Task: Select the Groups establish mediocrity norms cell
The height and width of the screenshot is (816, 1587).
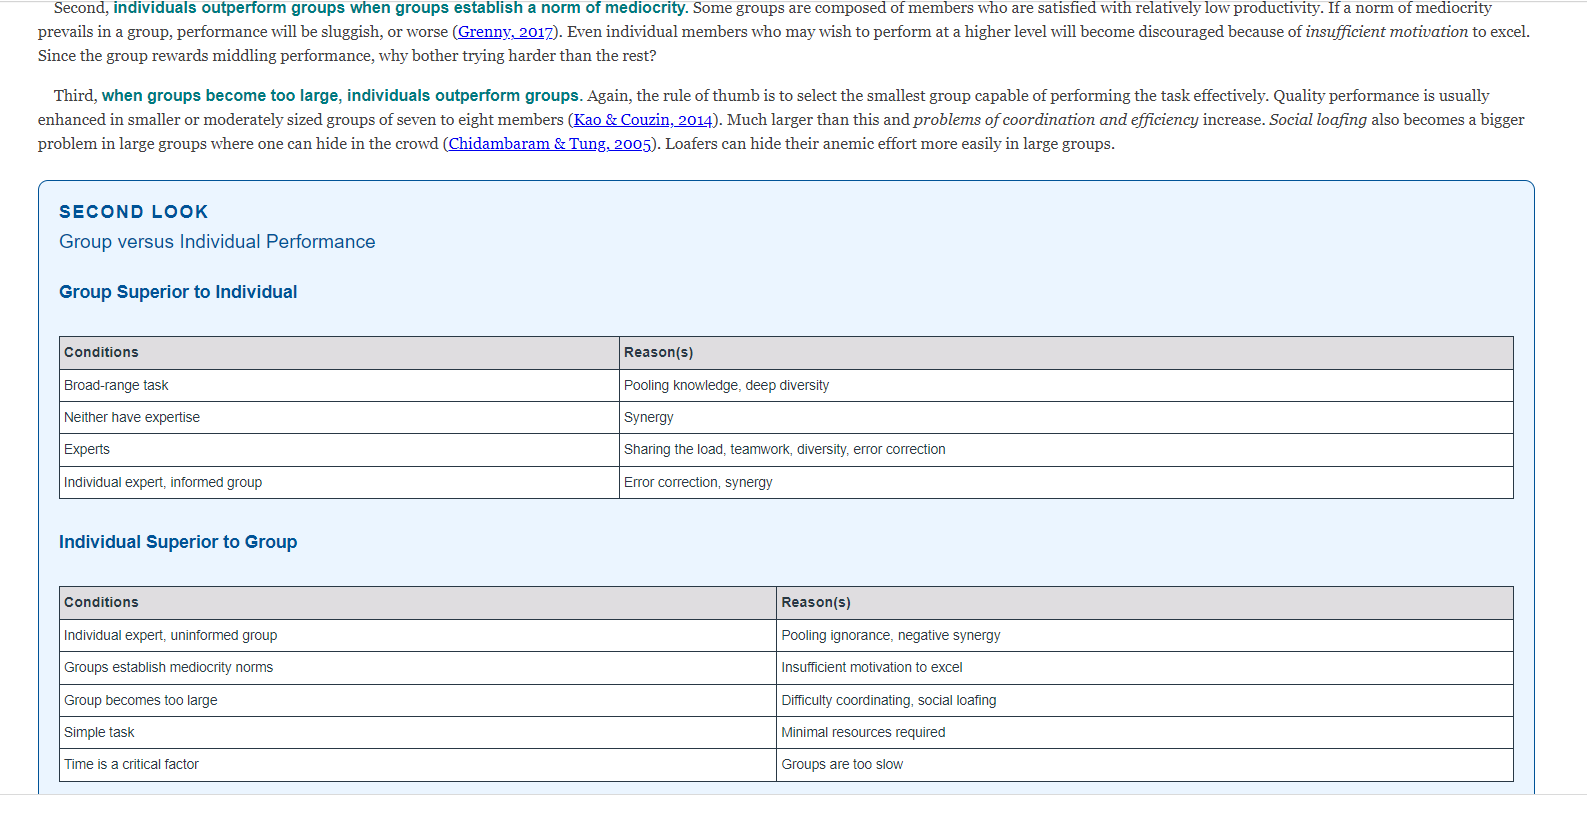Action: (x=418, y=668)
